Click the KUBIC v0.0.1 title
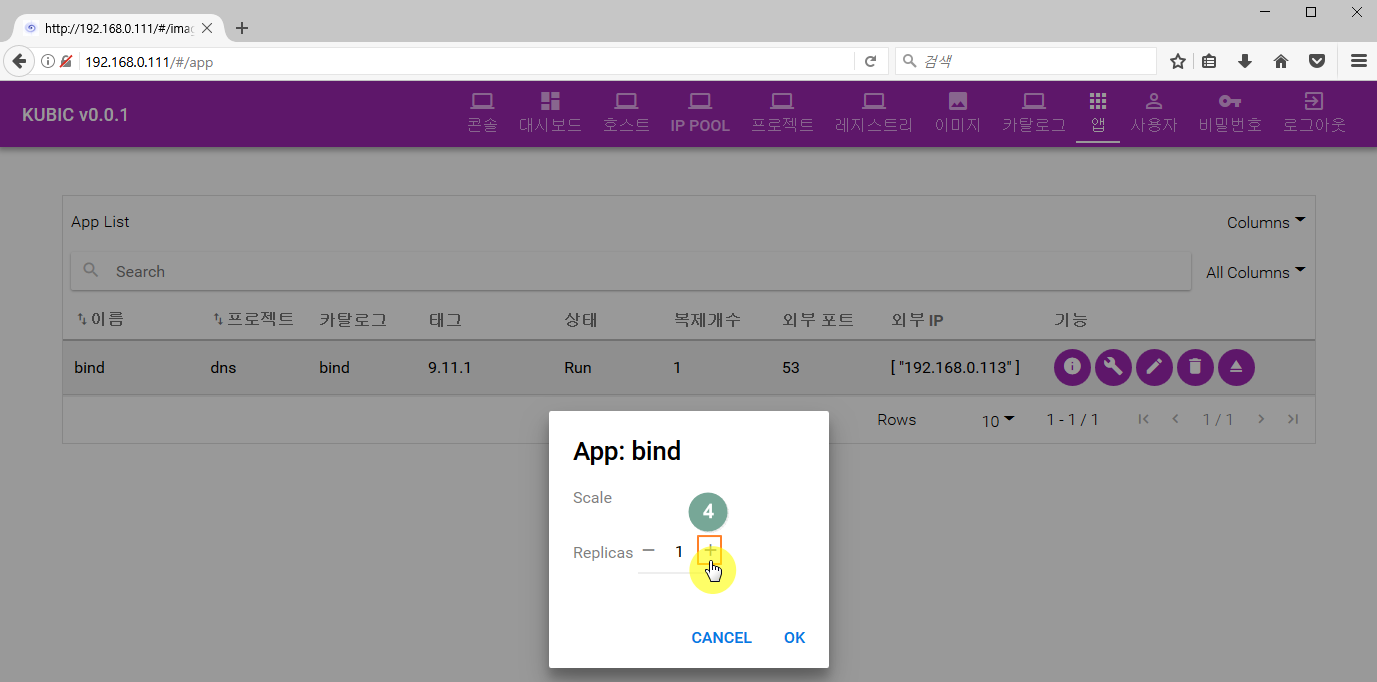This screenshot has height=682, width=1377. (x=75, y=115)
